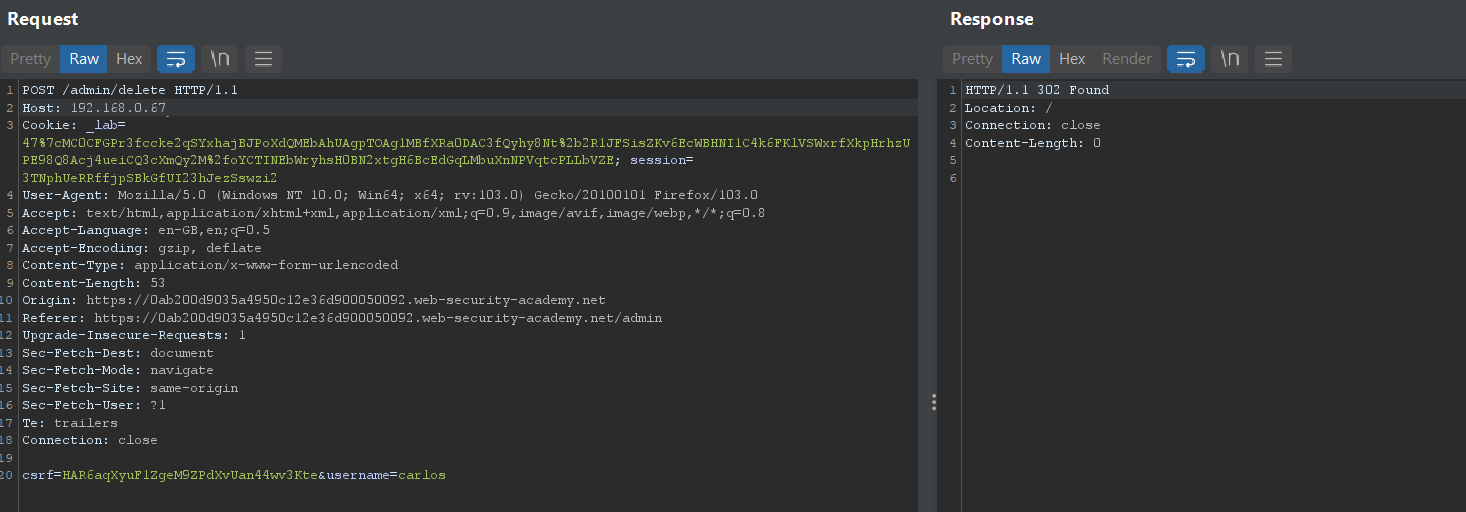
Task: Click the Sec-Fetch-Dest: document line
Action: coord(118,353)
